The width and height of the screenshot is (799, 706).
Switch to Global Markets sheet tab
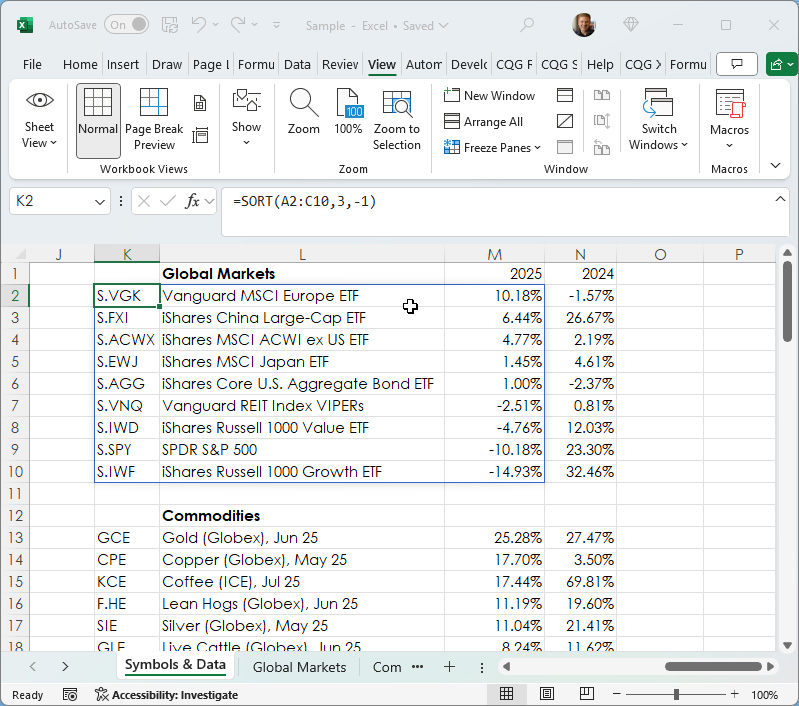(299, 667)
